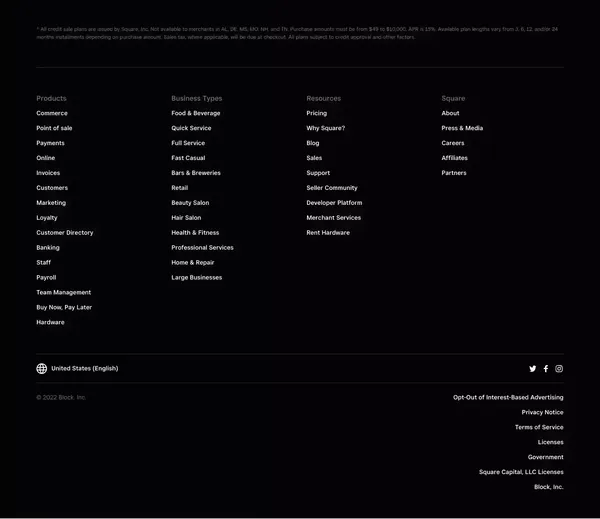Open Seller Community link
The height and width of the screenshot is (519, 600).
[x=332, y=188]
